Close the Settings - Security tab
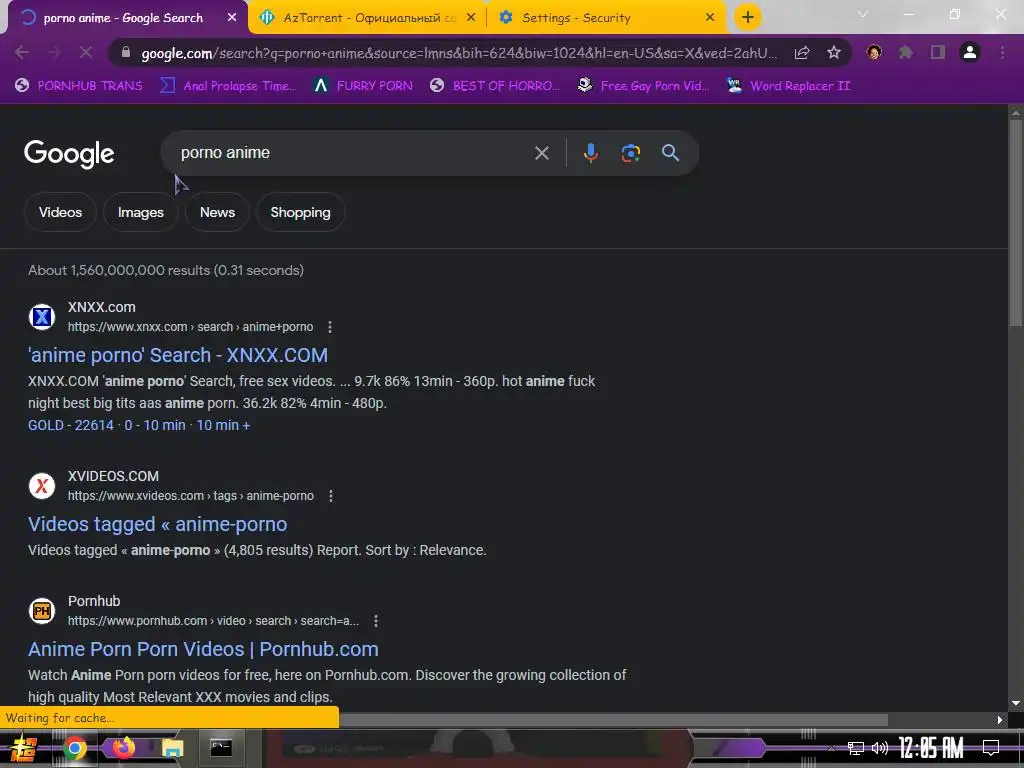Image resolution: width=1024 pixels, height=768 pixels. [710, 18]
